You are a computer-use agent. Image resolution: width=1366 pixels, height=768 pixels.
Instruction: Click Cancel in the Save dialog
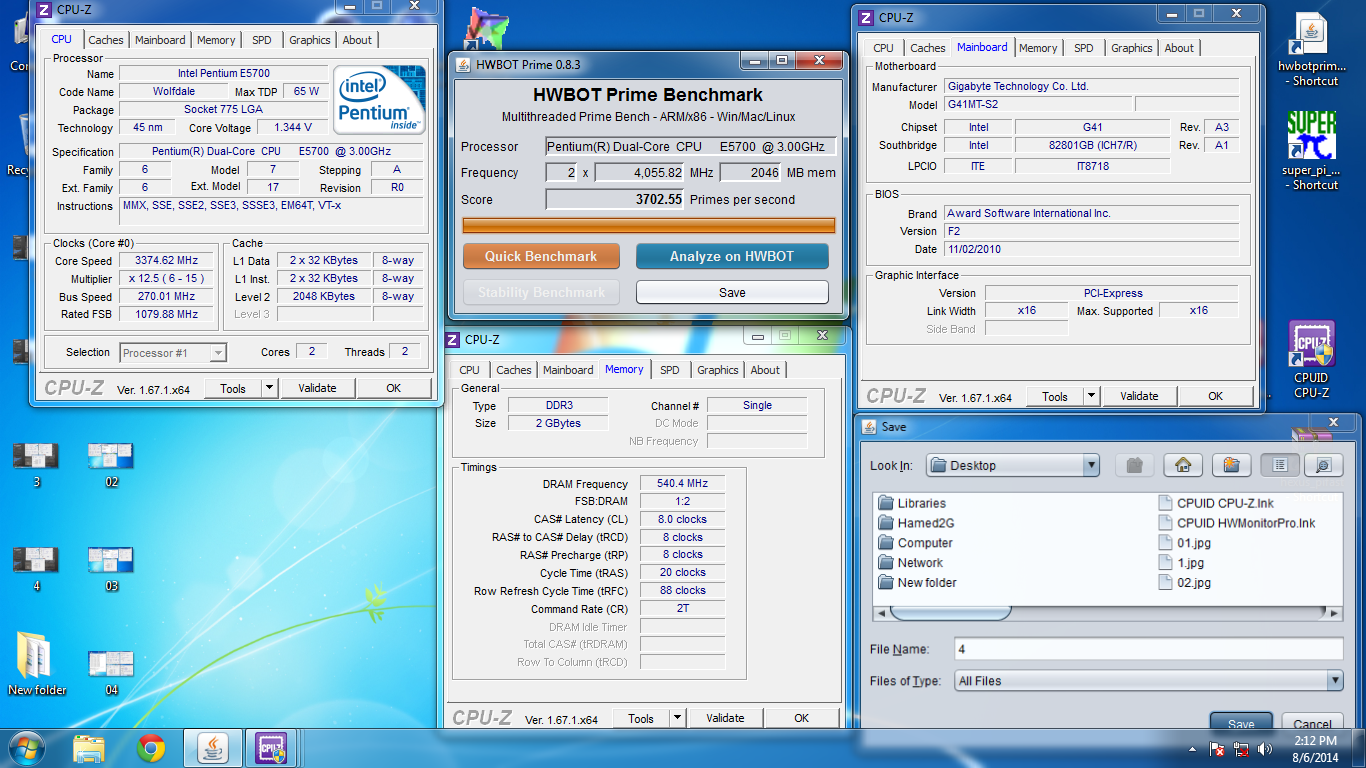1312,723
